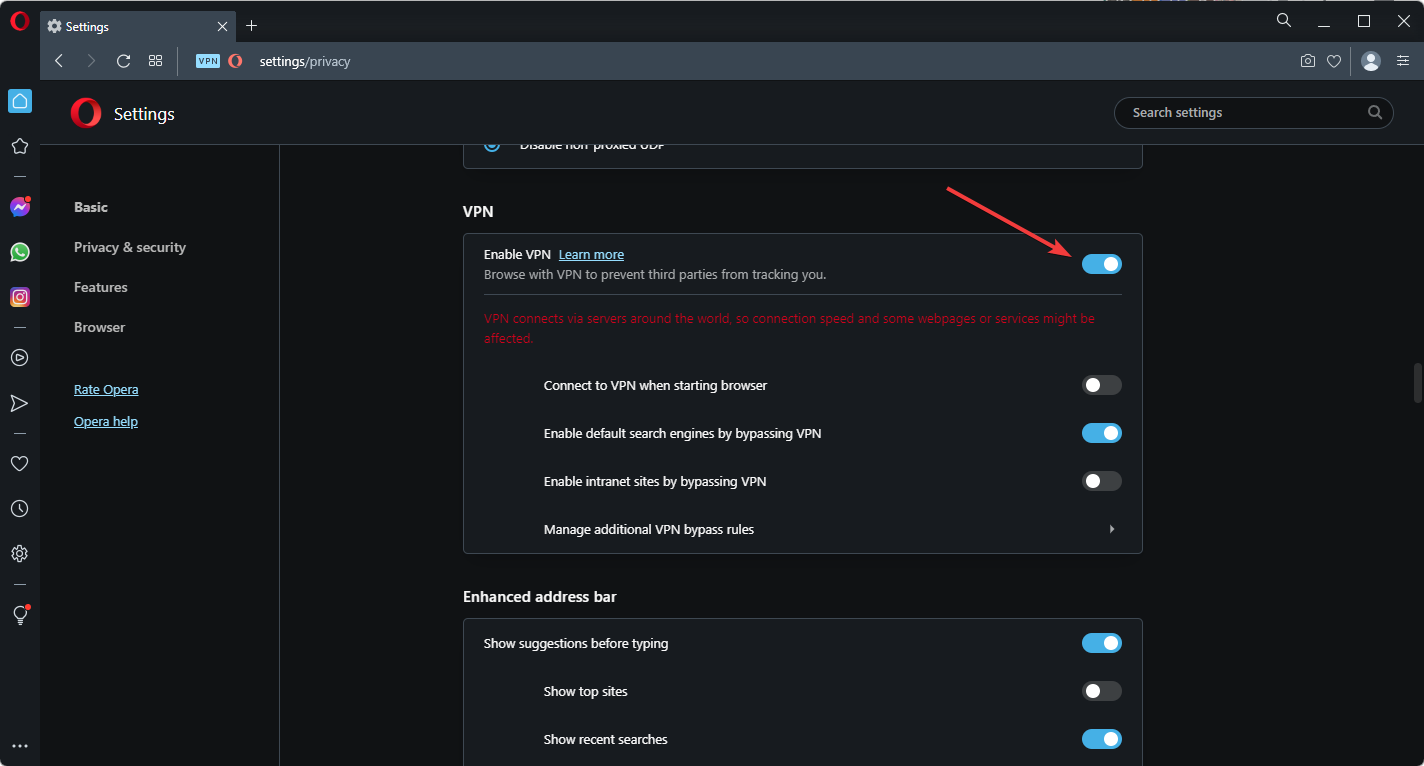This screenshot has height=766, width=1424.
Task: Open Settings gear icon in sidebar
Action: 19,553
